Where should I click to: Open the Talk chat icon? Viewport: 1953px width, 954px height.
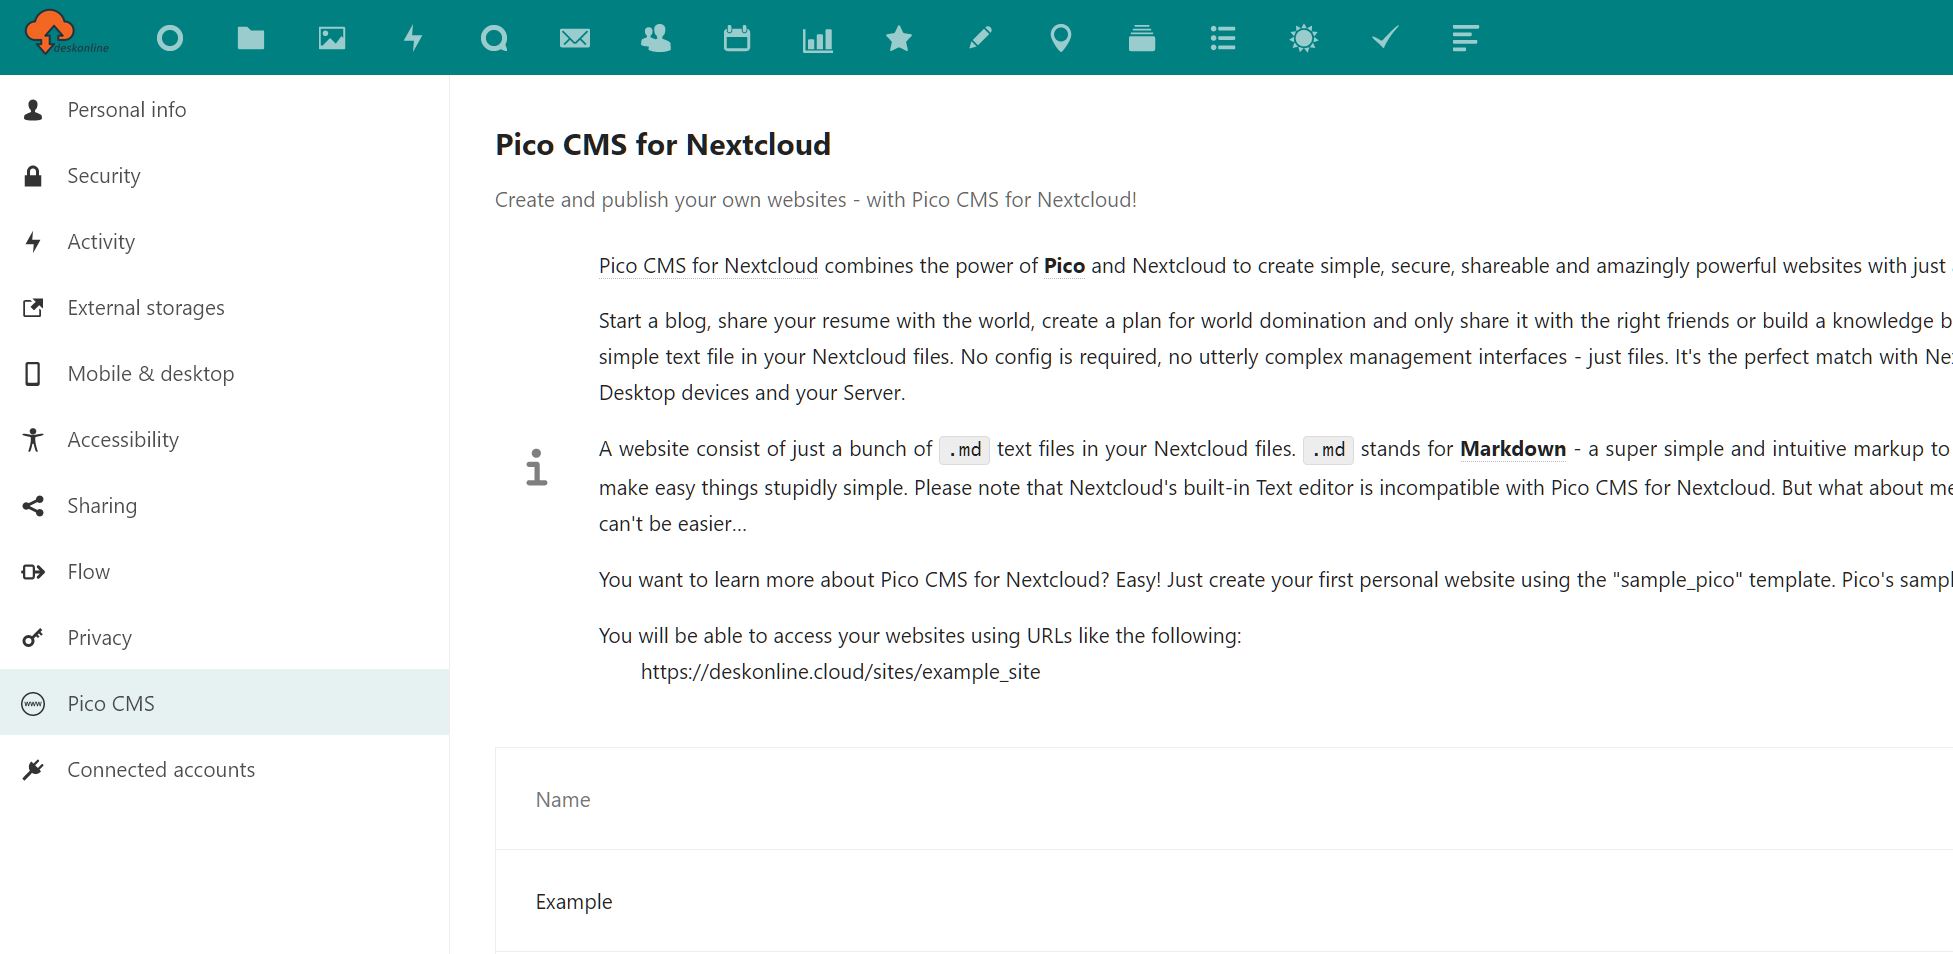coord(494,39)
